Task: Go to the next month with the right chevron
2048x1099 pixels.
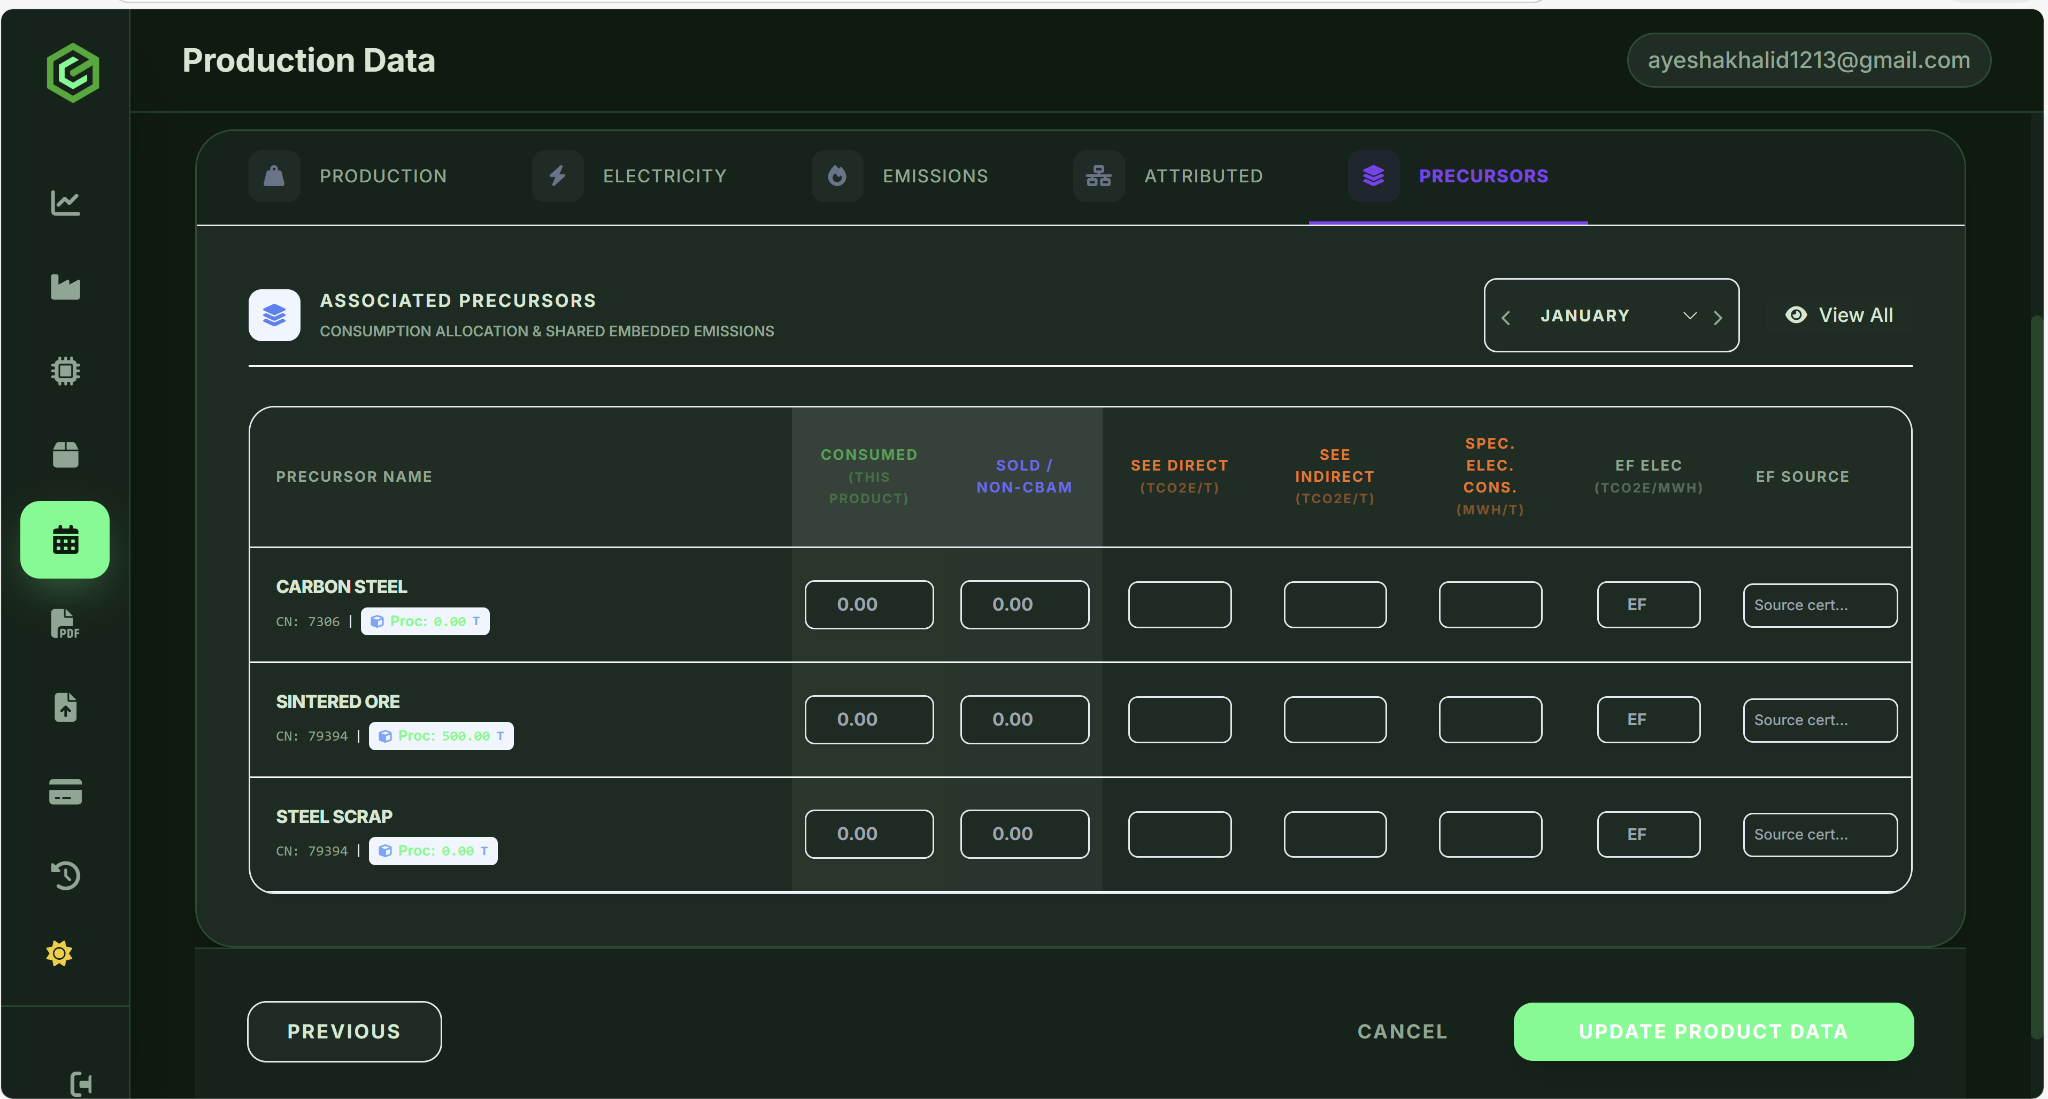Action: pos(1718,317)
